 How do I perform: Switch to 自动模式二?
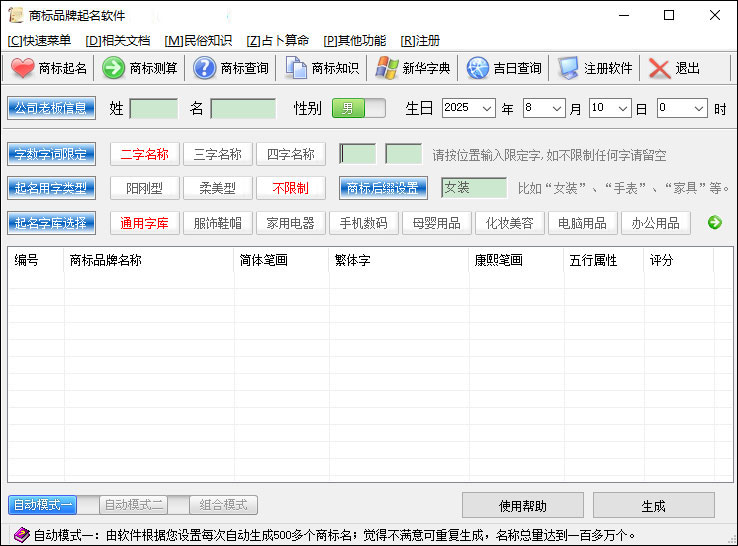[134, 505]
